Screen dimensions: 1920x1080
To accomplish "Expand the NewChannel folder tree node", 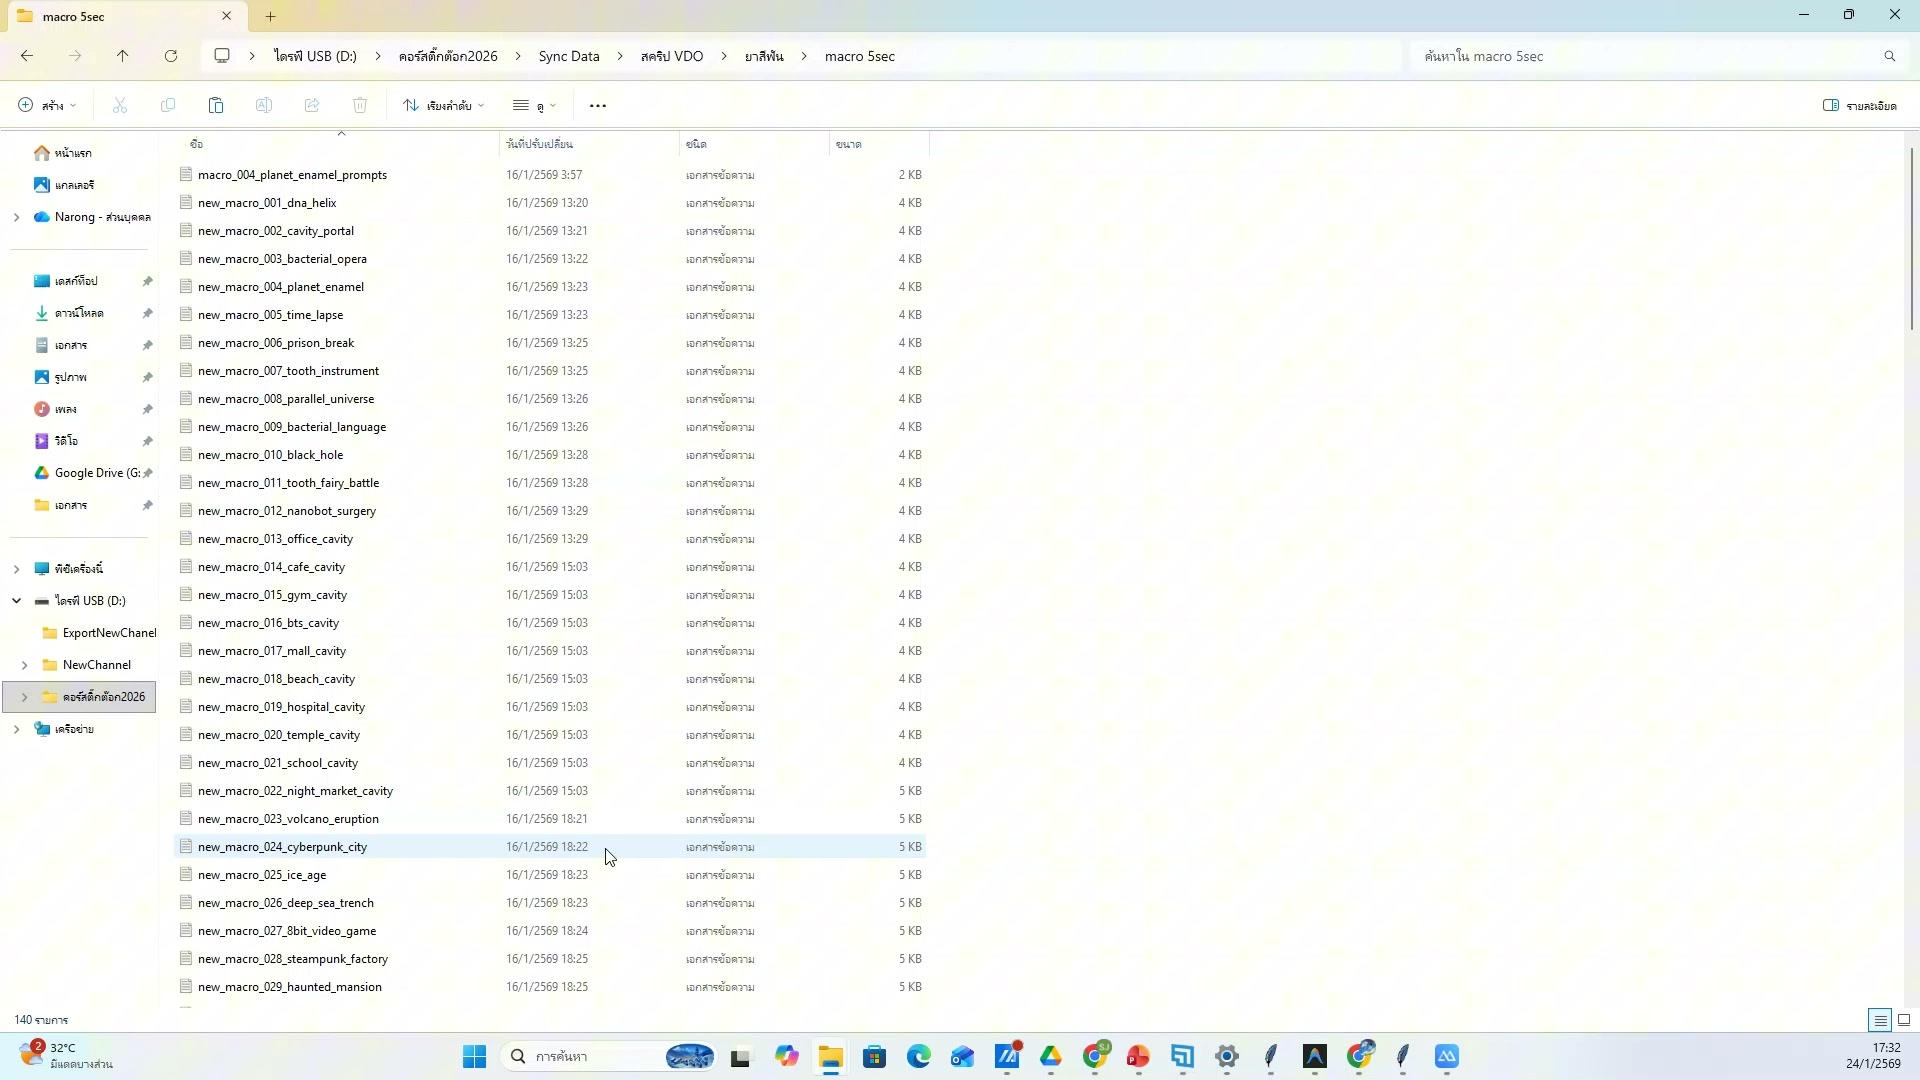I will pos(24,665).
